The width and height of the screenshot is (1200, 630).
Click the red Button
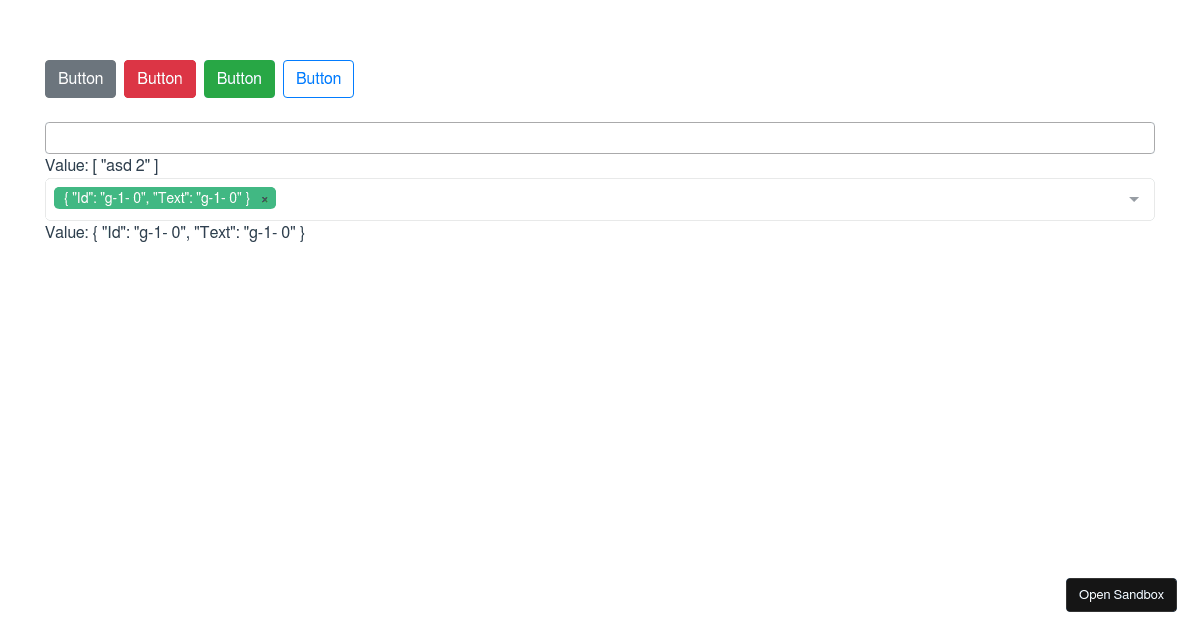(160, 79)
